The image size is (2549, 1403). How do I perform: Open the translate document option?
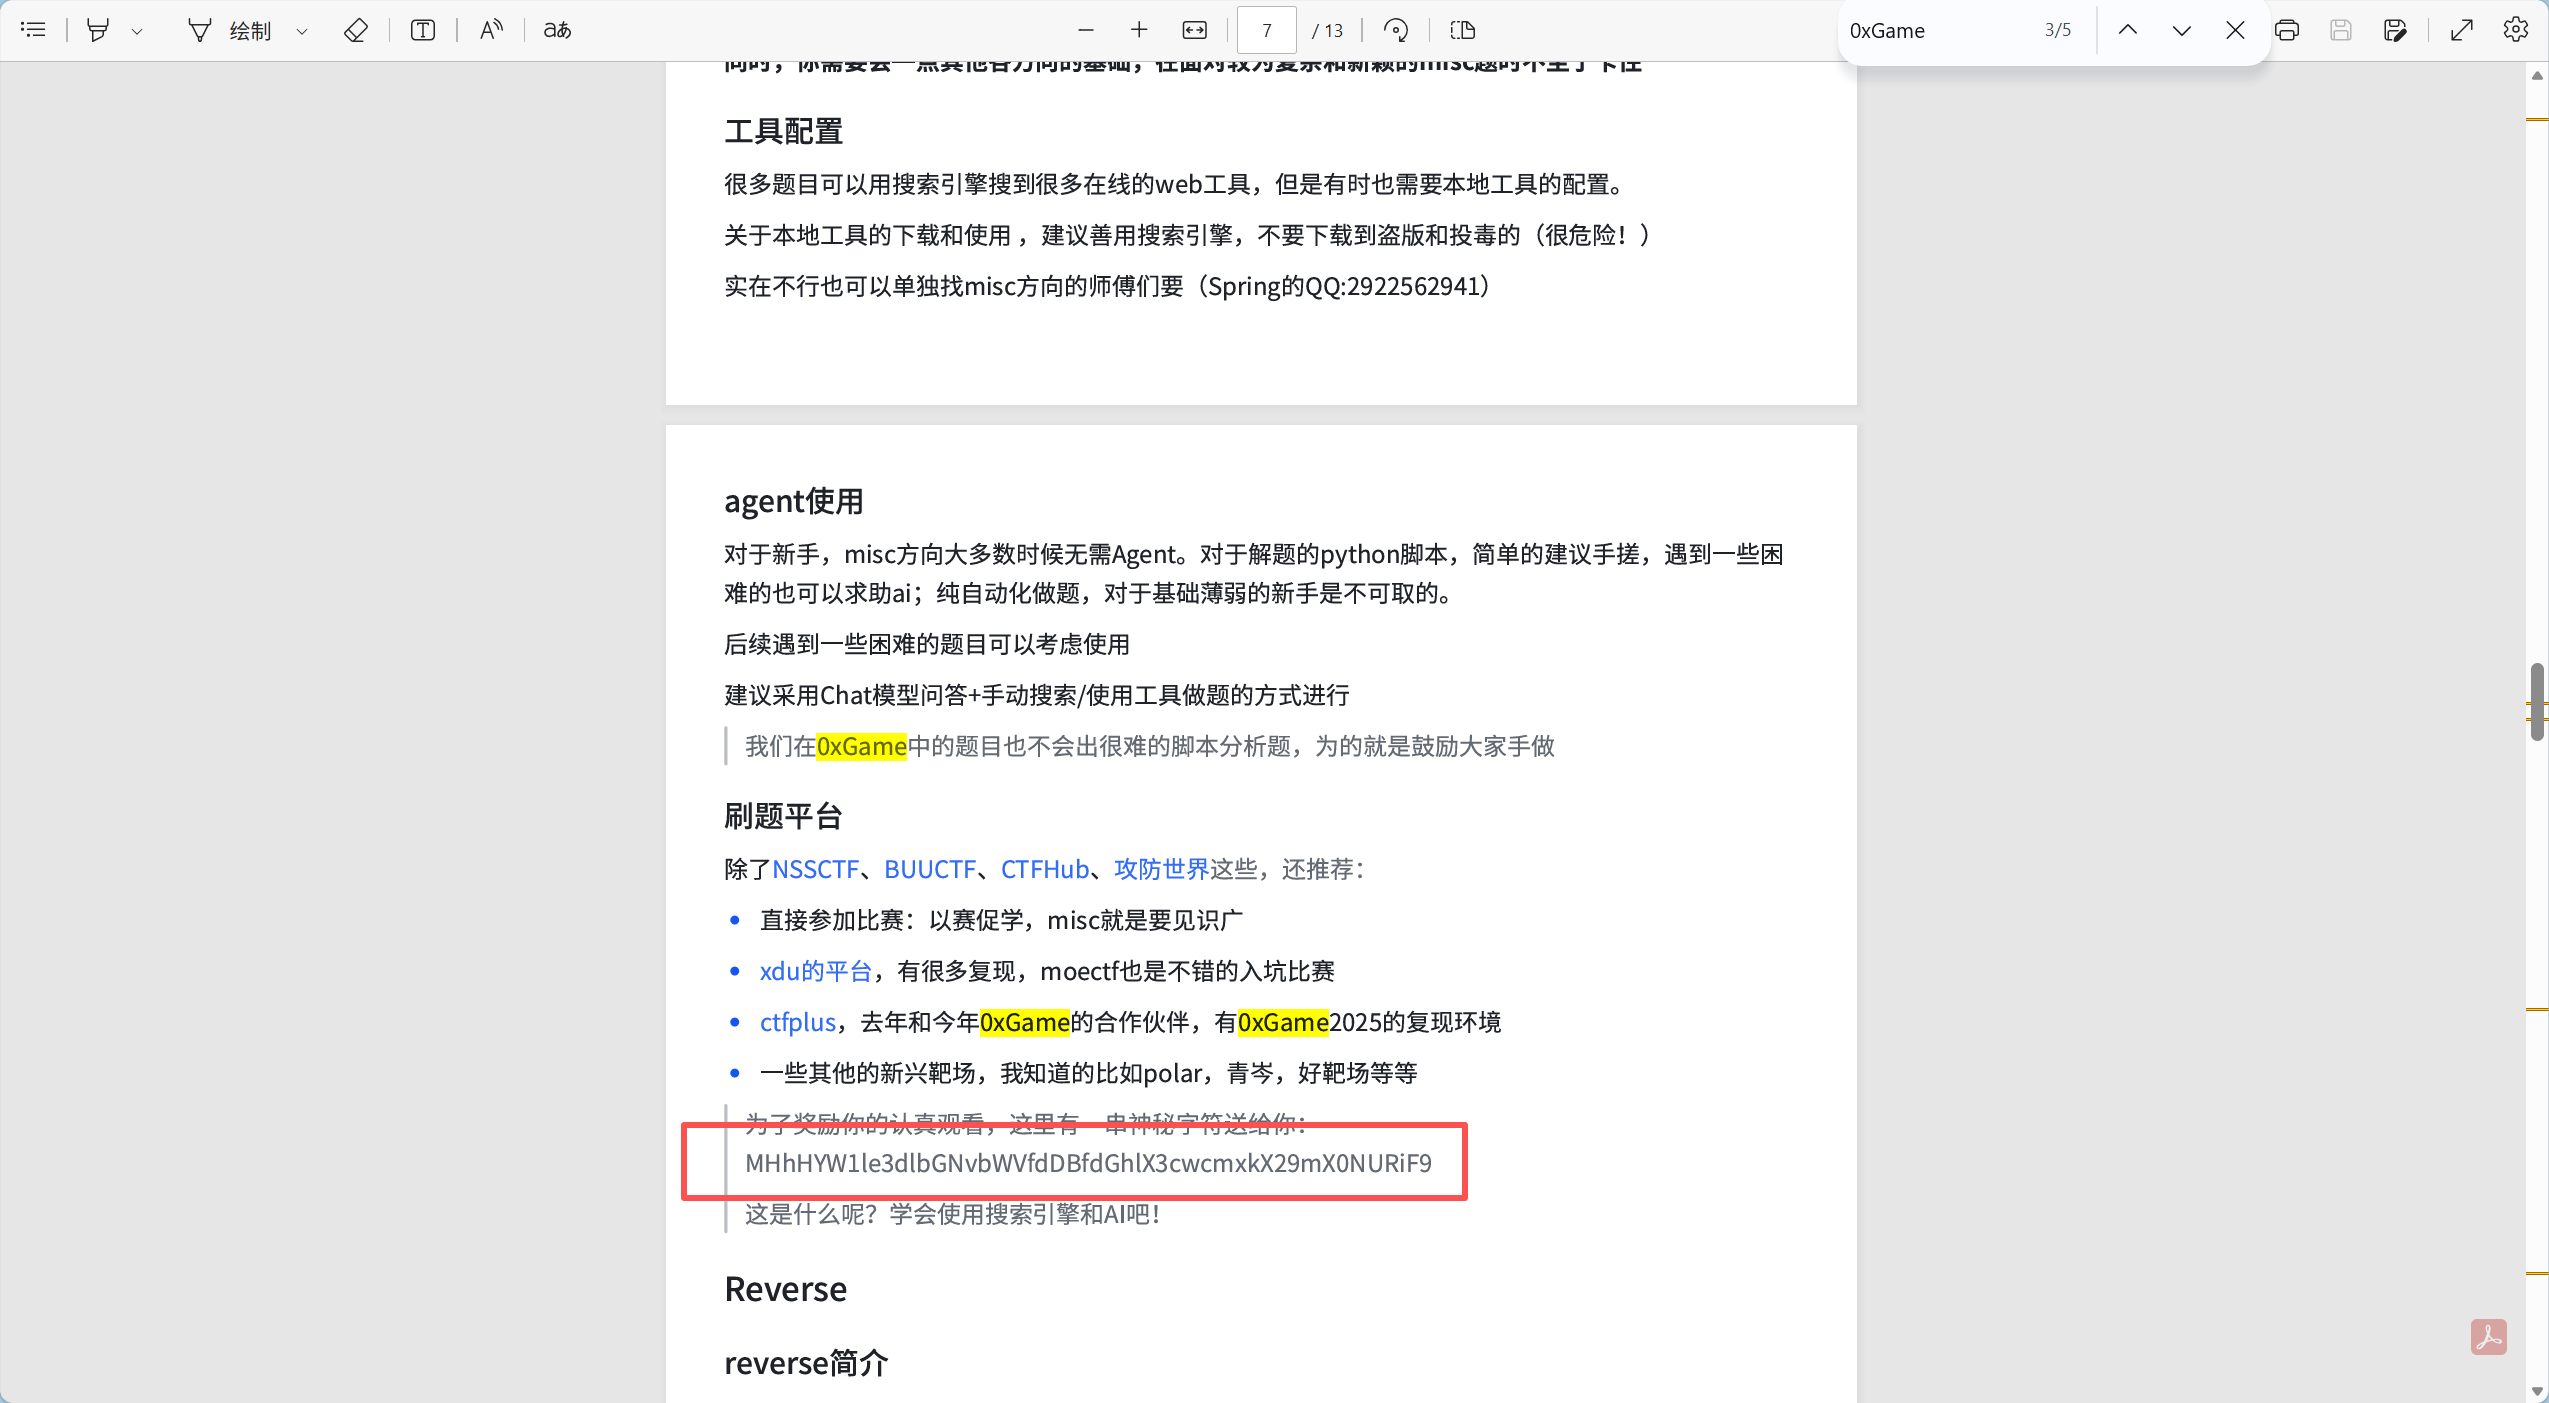[x=557, y=30]
